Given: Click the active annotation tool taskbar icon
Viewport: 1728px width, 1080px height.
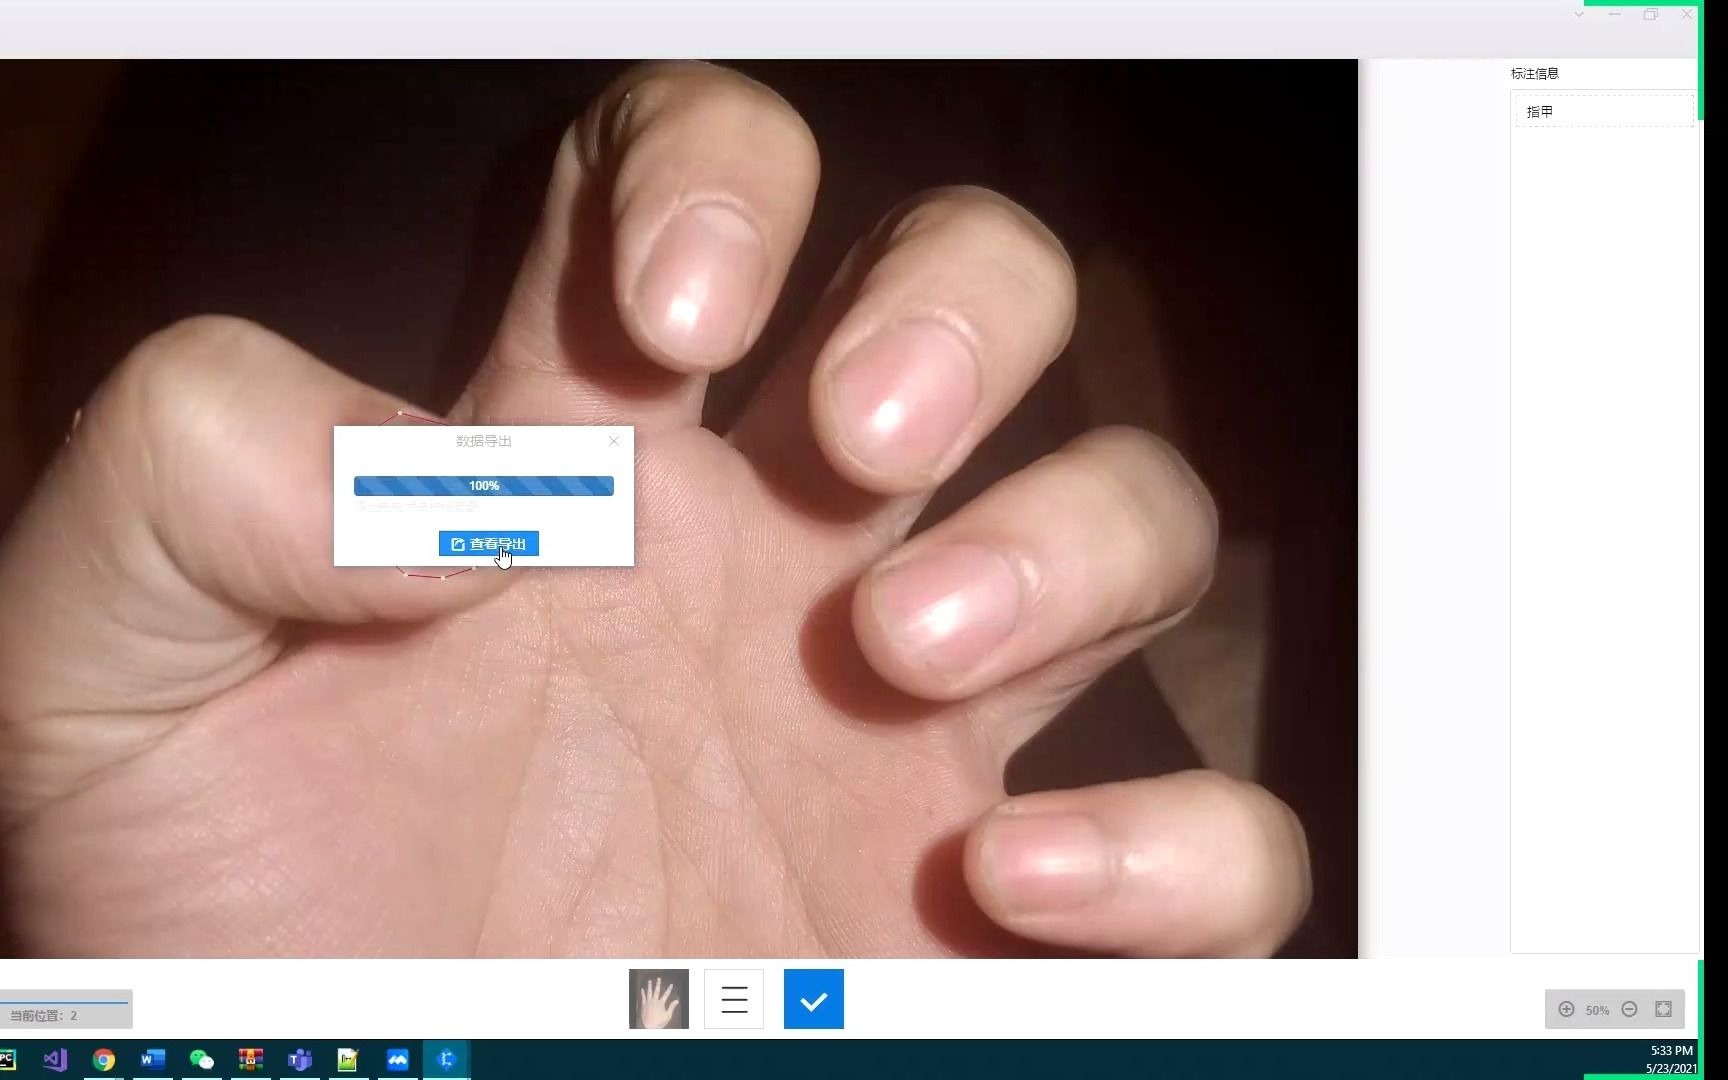Looking at the screenshot, I should point(446,1060).
